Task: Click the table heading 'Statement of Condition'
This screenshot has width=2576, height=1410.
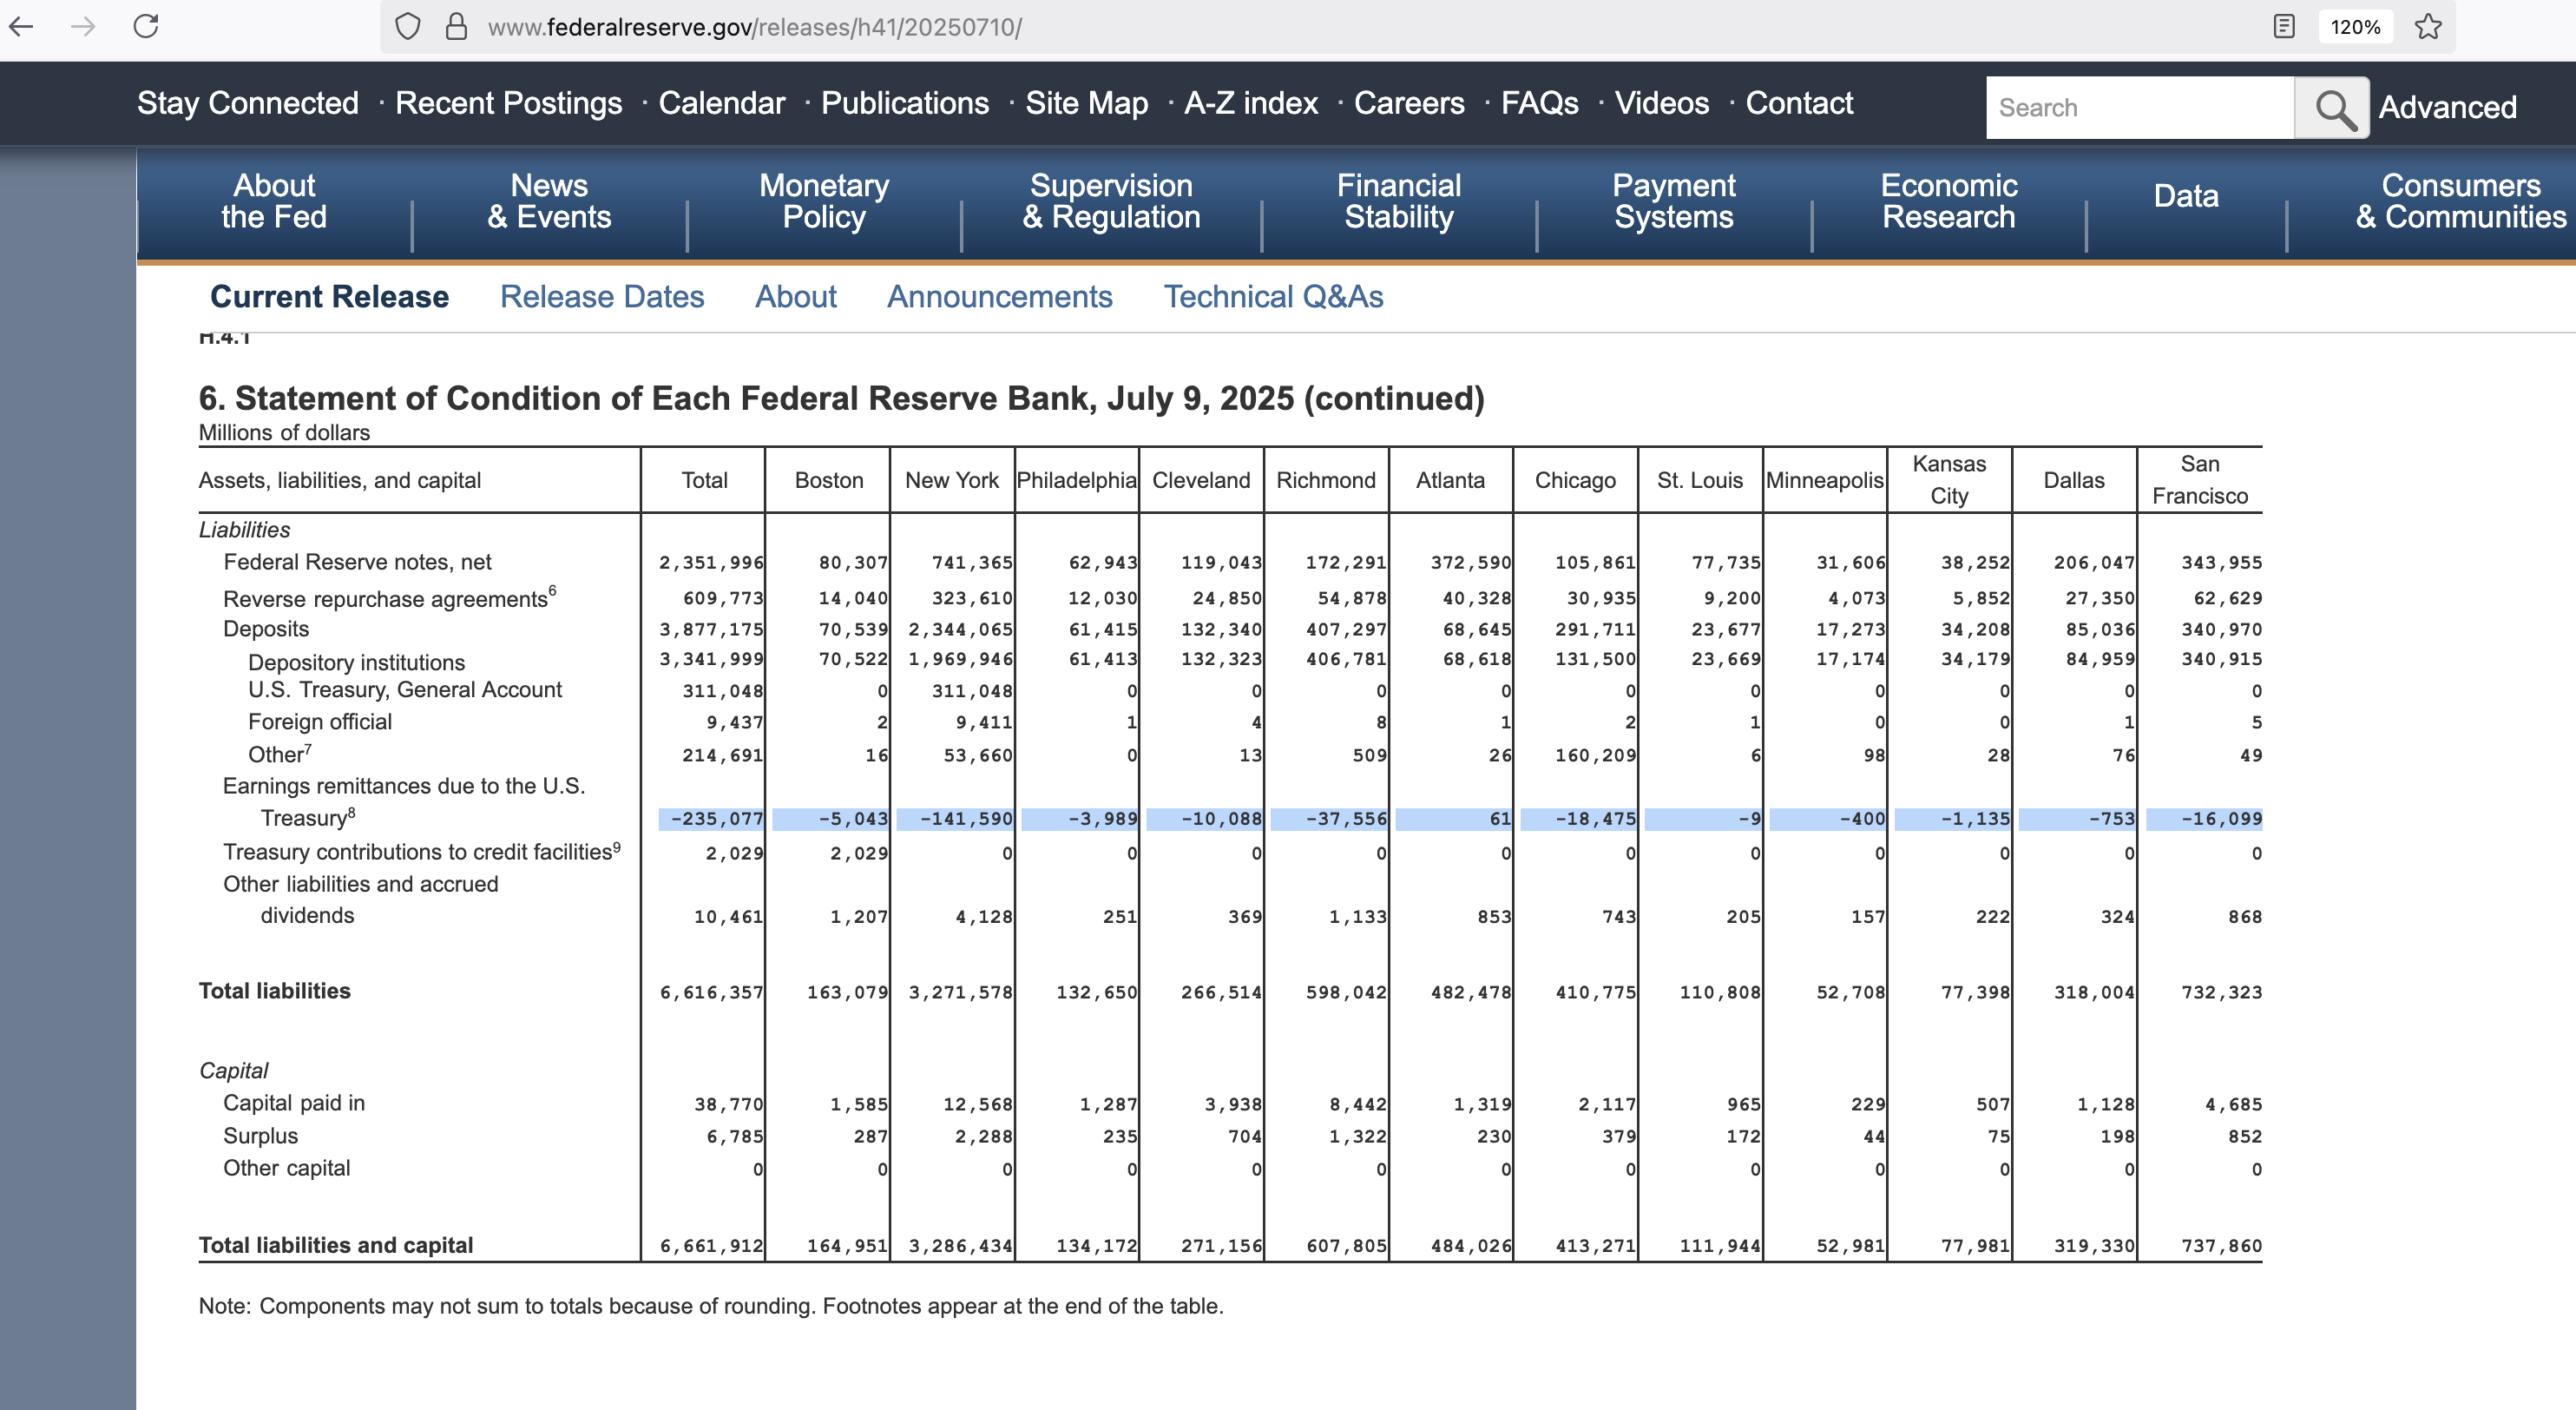Action: 841,398
